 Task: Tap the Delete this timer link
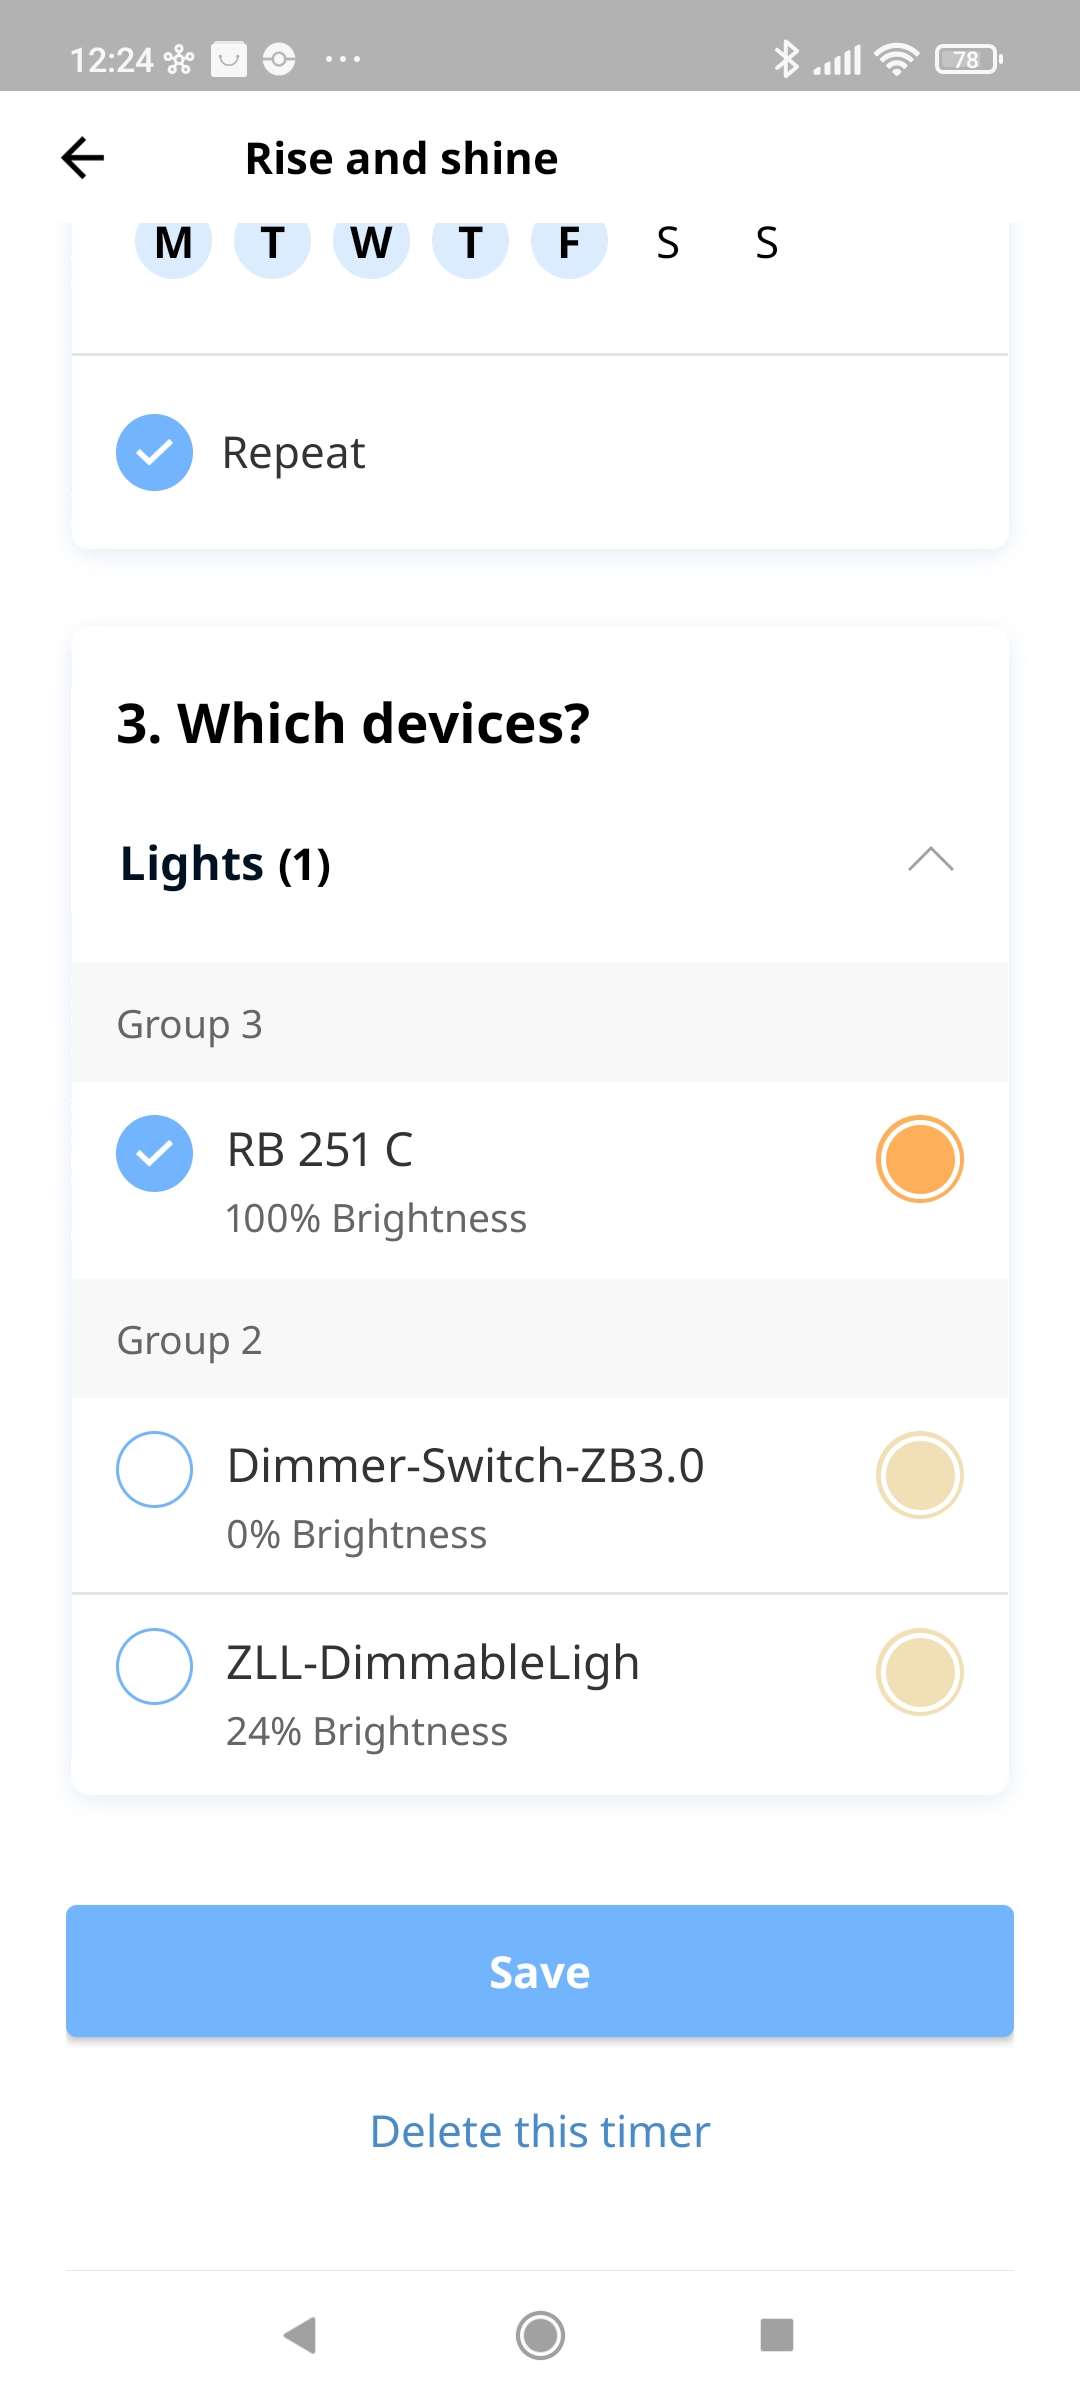point(540,2131)
